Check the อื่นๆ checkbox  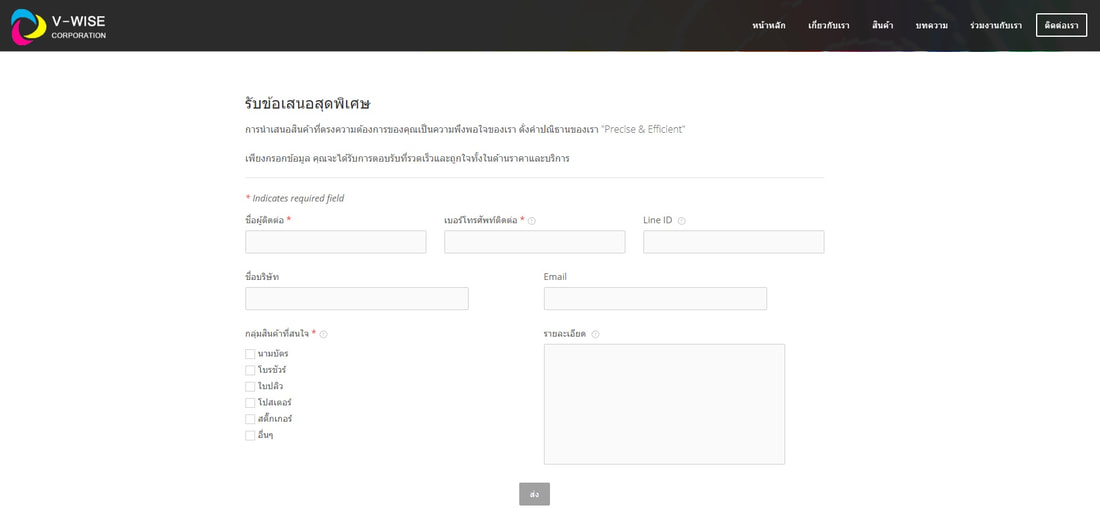[x=250, y=436]
